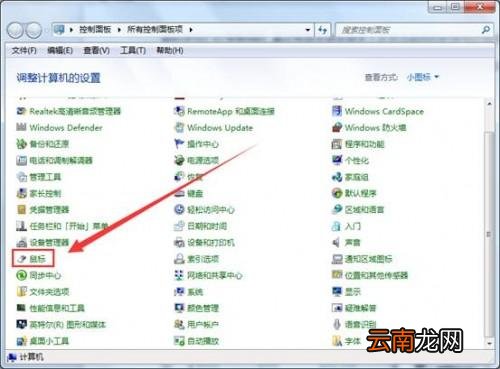Open the 查看(V) menu
Screen dimensions: 500x369
click(96, 51)
